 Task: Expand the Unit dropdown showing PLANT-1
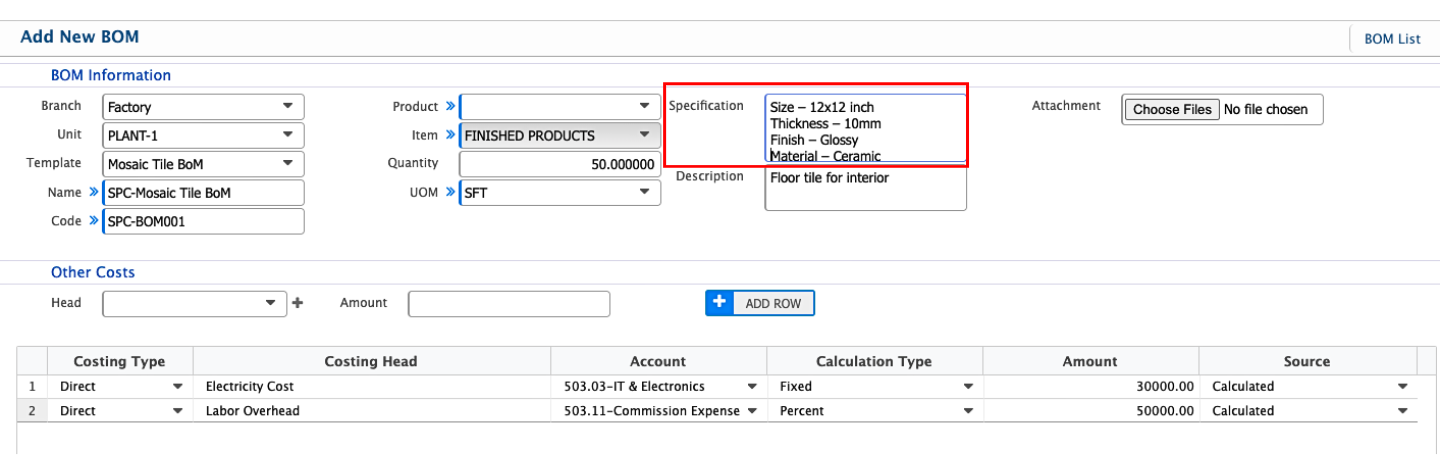pyautogui.click(x=203, y=135)
